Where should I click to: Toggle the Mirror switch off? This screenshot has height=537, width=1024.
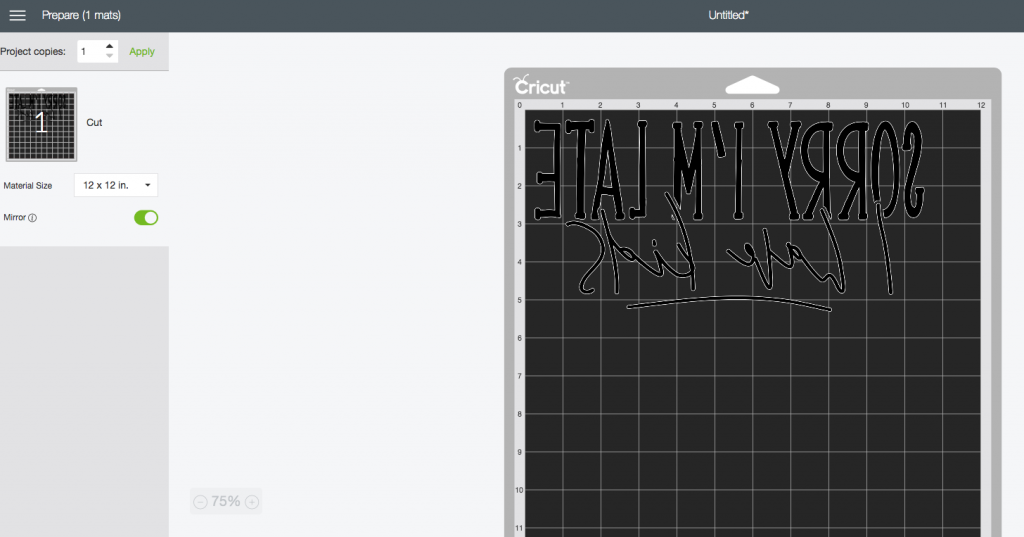(146, 218)
